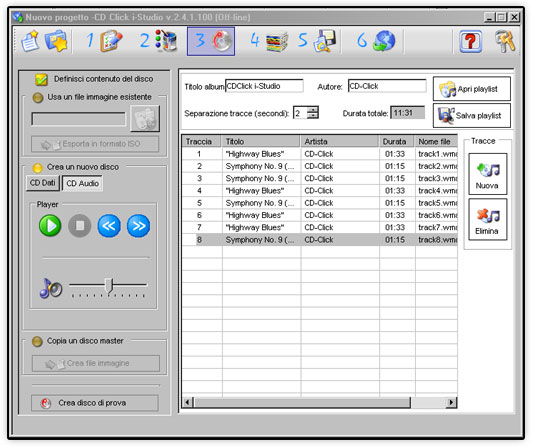Viewport: 533px width, 447px height.
Task: Sort by Traccia column header
Action: pyautogui.click(x=202, y=141)
